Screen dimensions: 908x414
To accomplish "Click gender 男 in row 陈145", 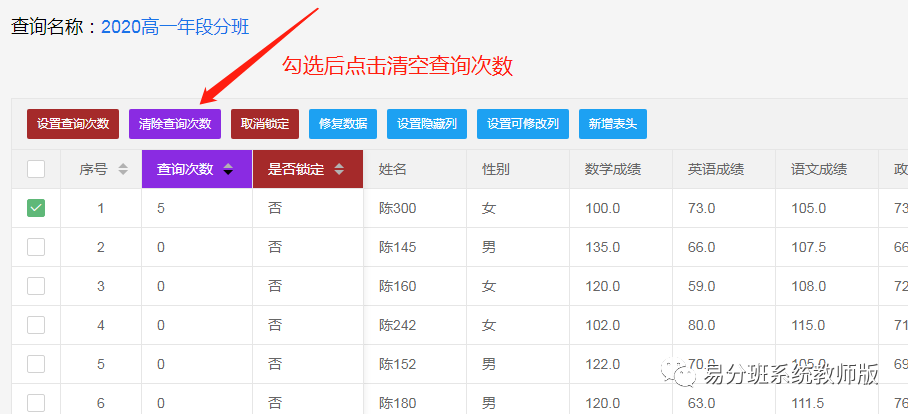I will [x=489, y=247].
